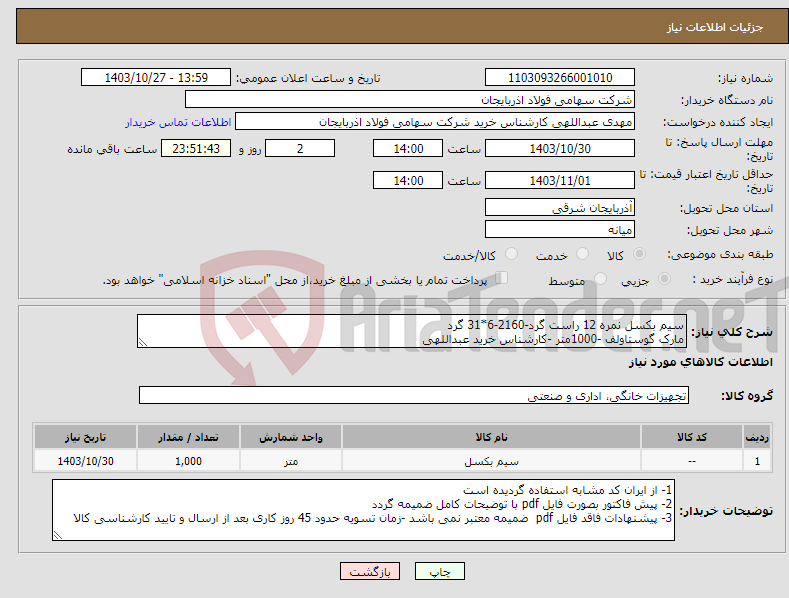The height and width of the screenshot is (598, 789).
Task: Click the چاپ (print) button
Action: coord(439,571)
